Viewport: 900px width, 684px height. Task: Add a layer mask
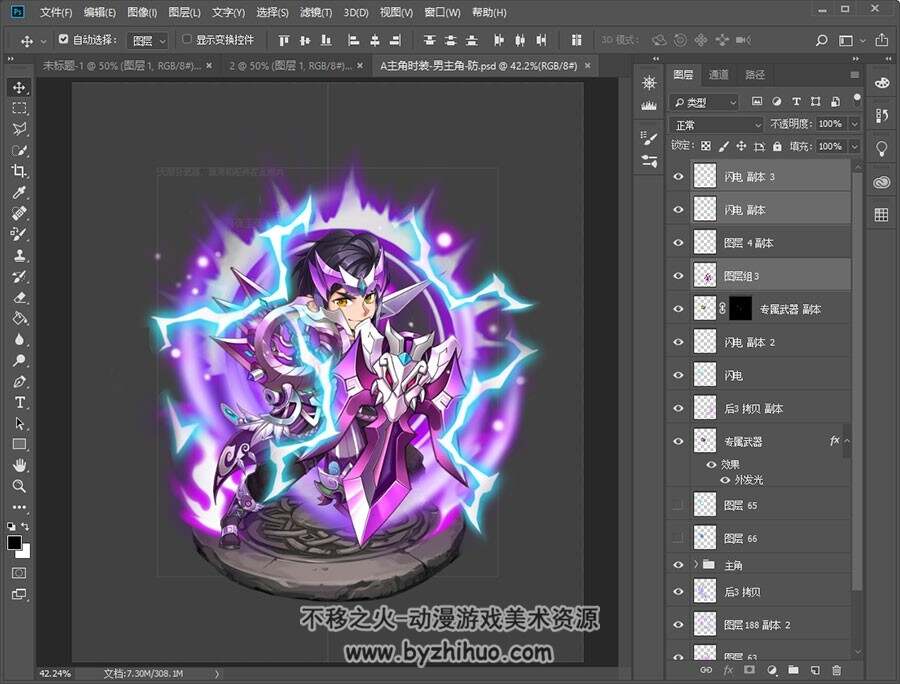(749, 670)
